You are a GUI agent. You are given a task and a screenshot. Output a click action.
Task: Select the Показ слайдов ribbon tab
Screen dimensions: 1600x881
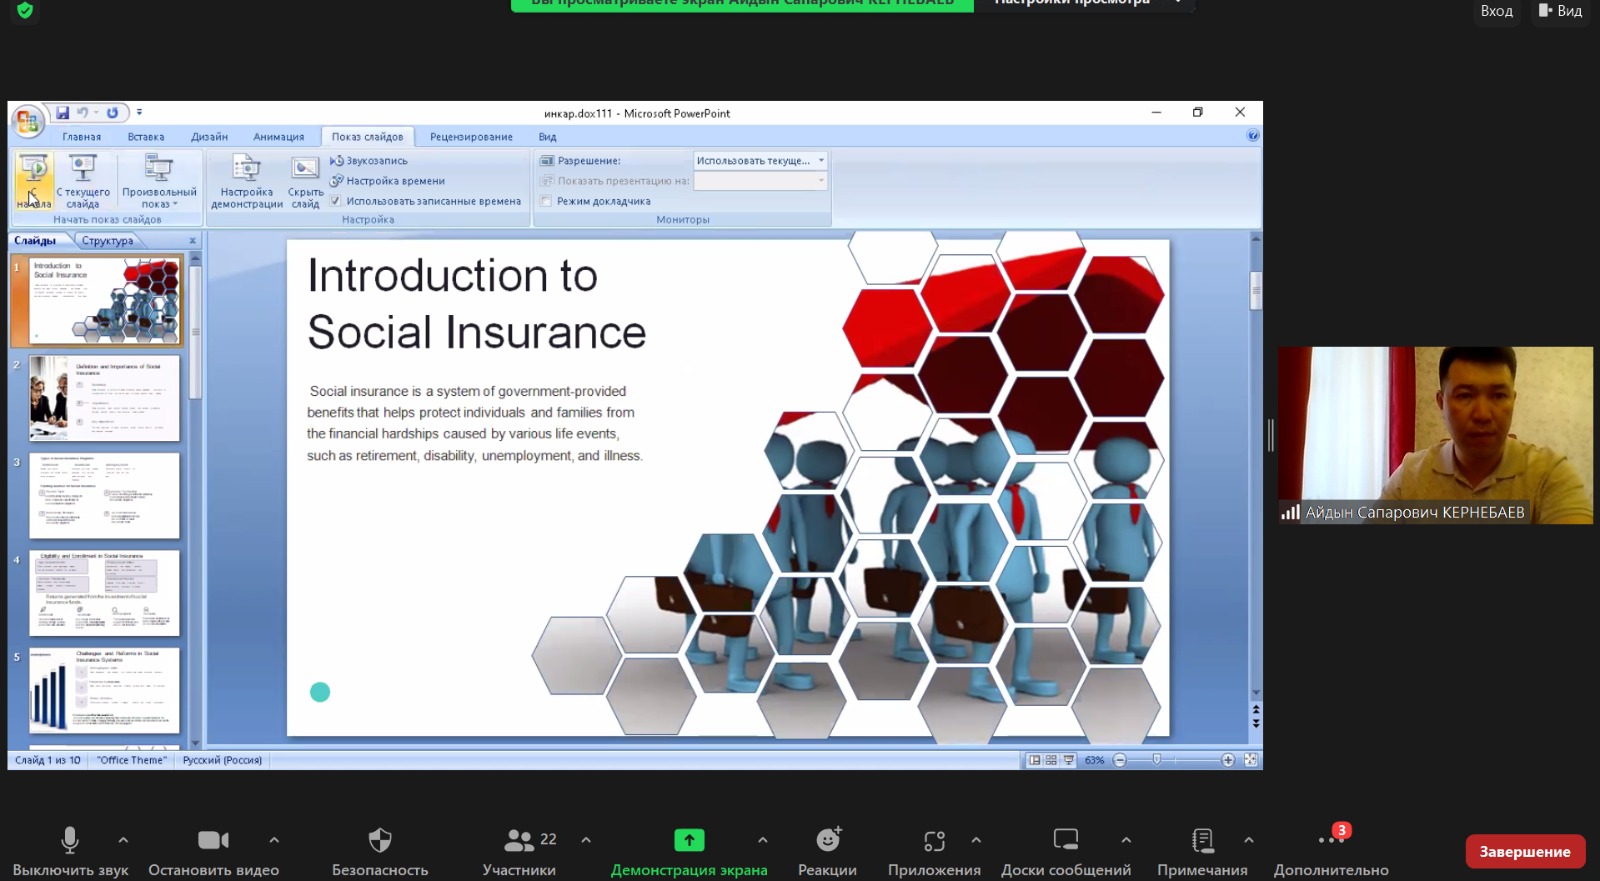pos(367,137)
